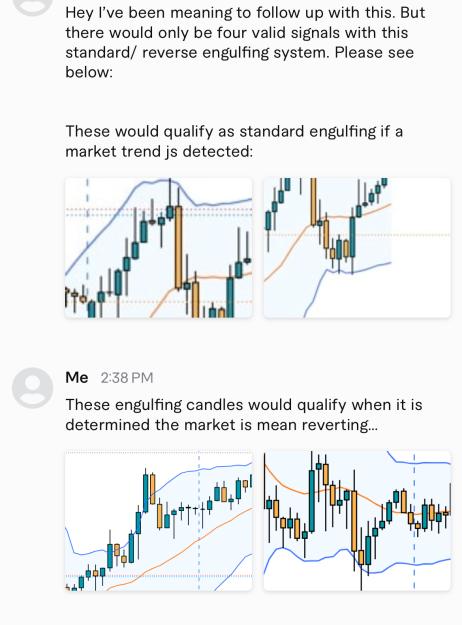Click the dashed vertical line in fourth chart

(x=414, y=521)
